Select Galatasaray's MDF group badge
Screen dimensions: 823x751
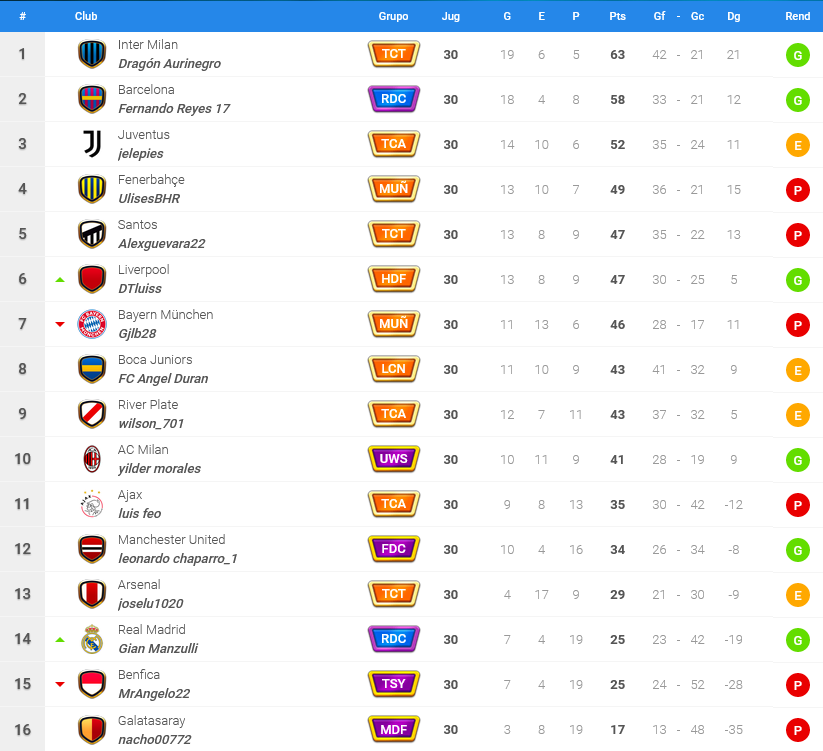coord(394,729)
